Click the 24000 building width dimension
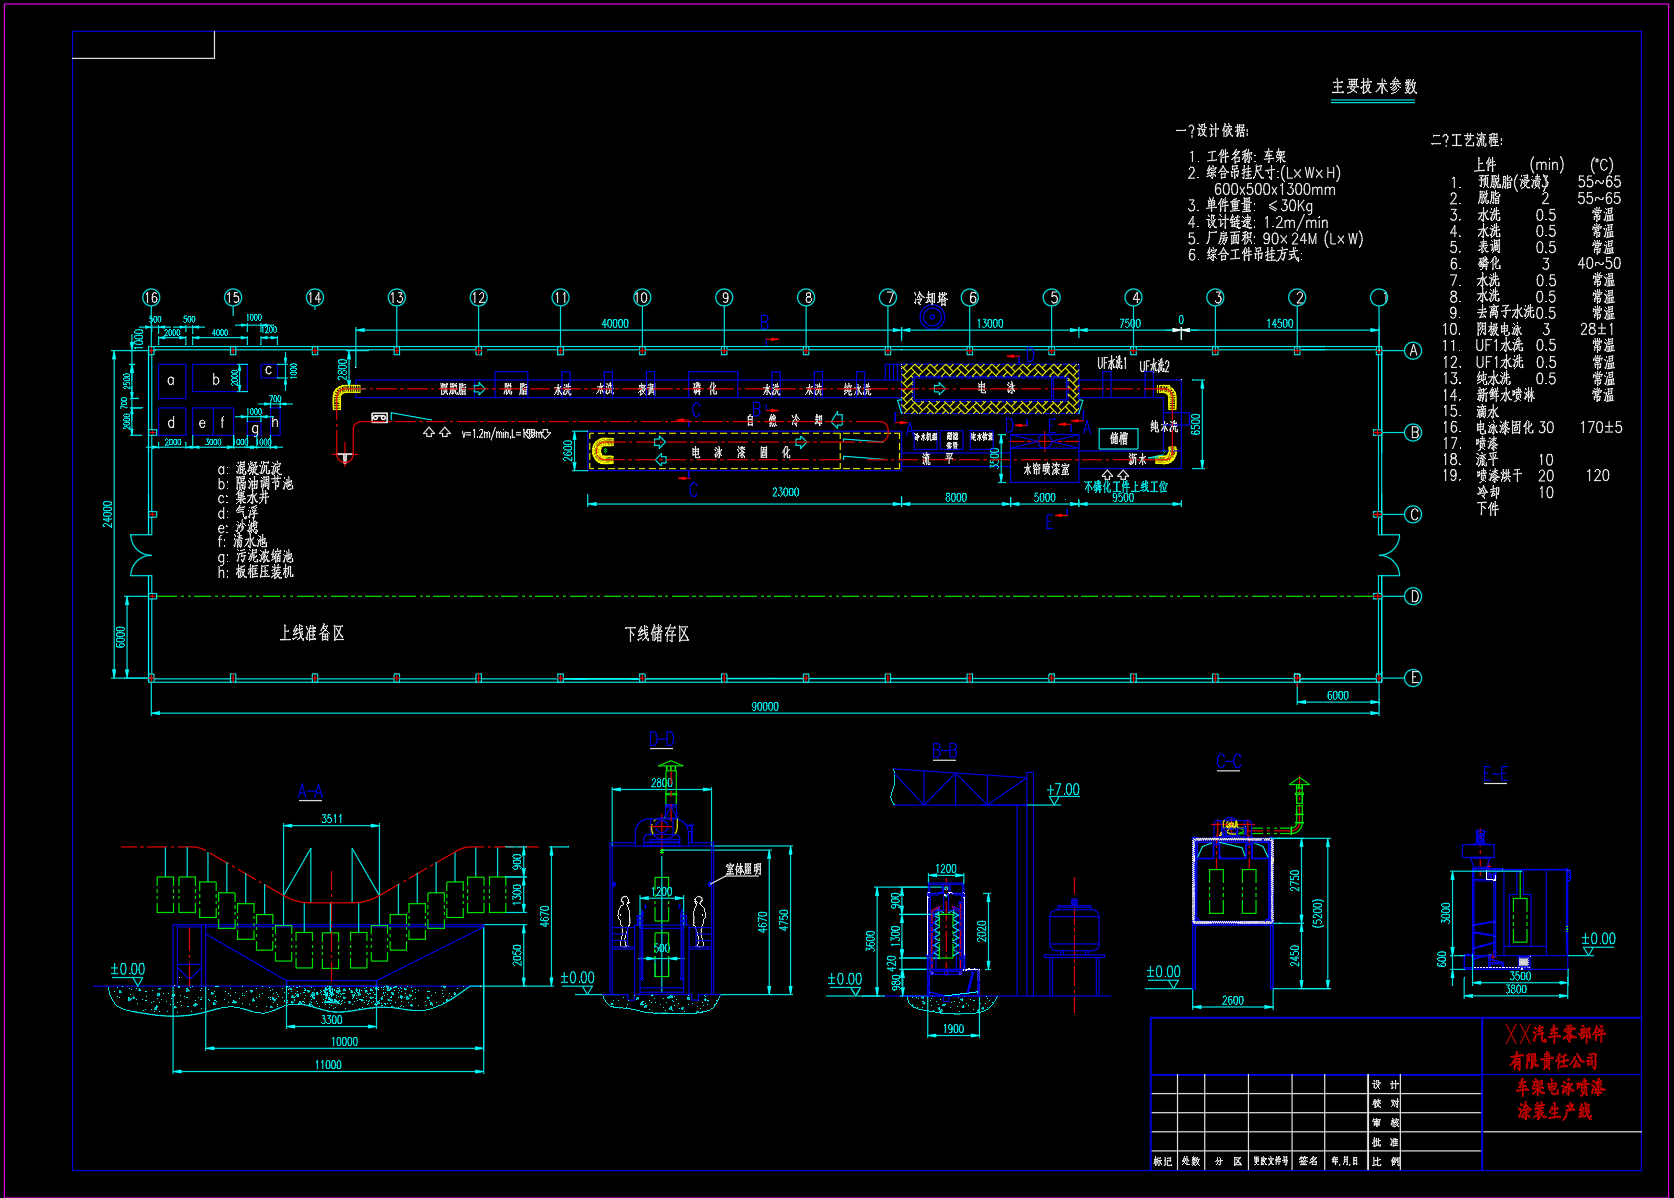 click(108, 513)
